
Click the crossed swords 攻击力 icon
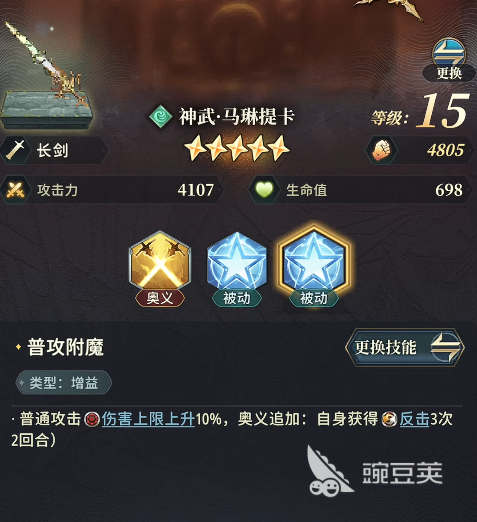pos(15,190)
